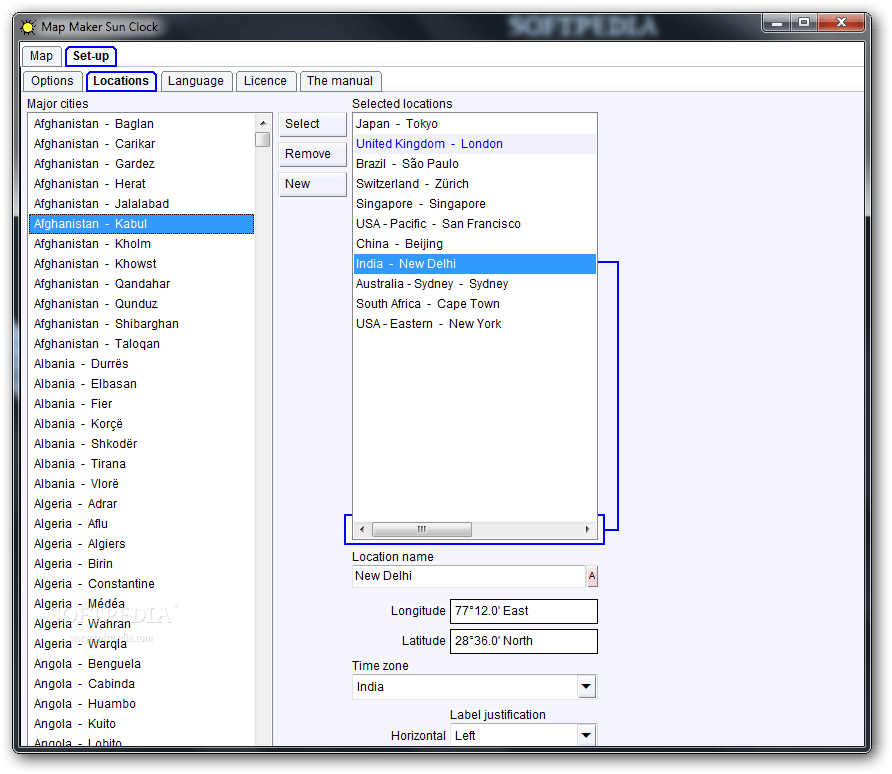The height and width of the screenshot is (774, 892).
Task: Select 'Japan - Tokyo' in Selected locations
Action: pyautogui.click(x=475, y=124)
